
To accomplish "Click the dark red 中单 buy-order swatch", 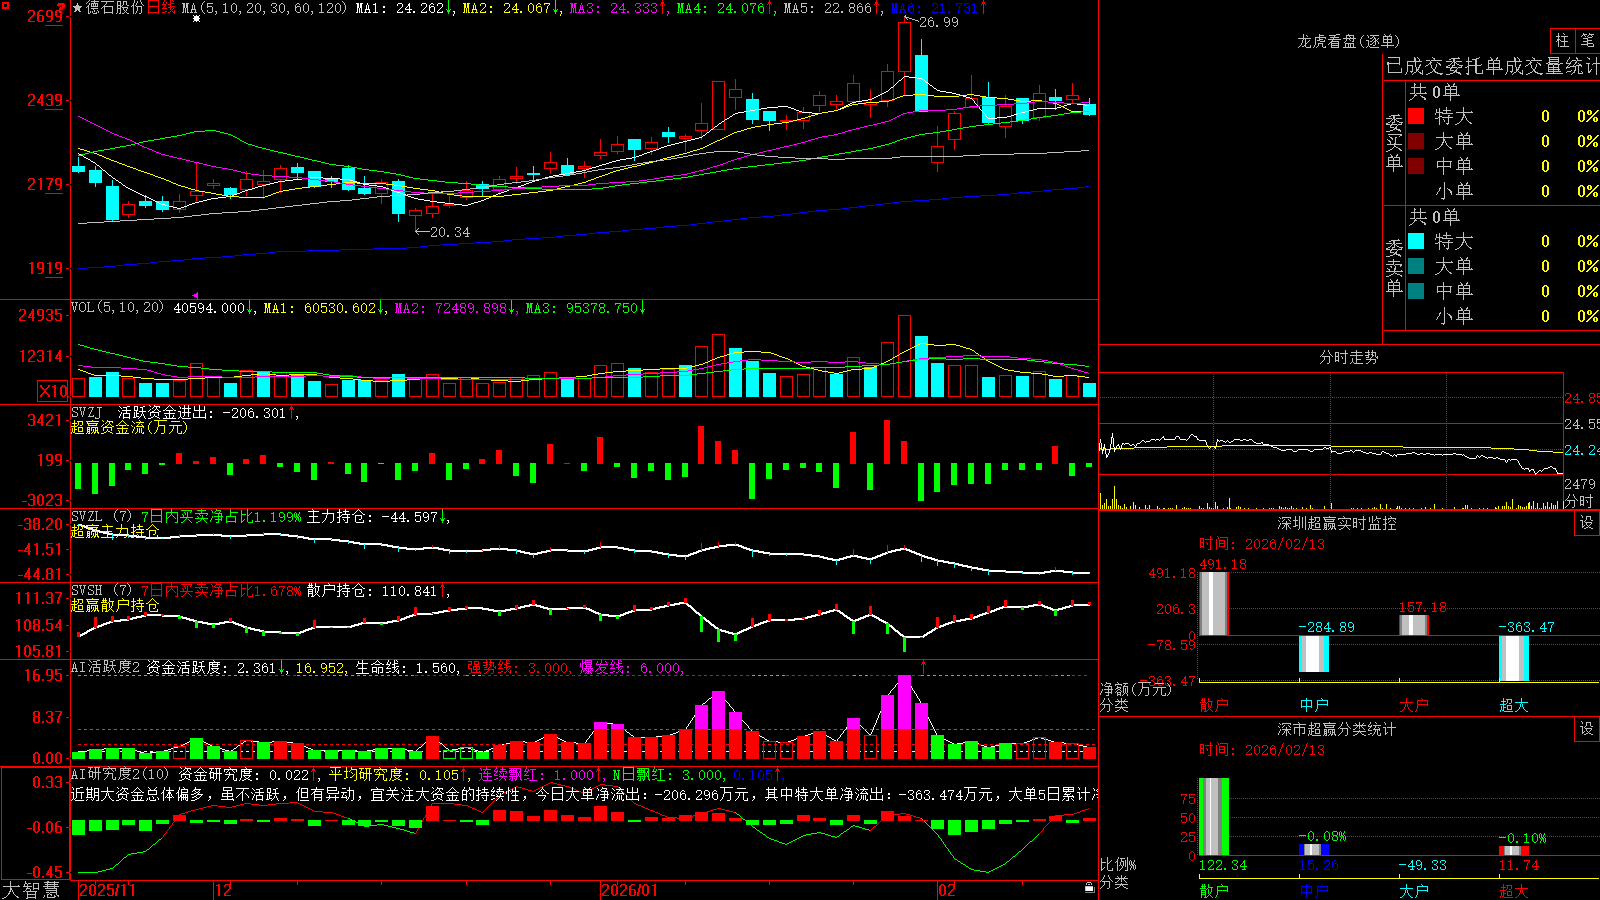I will (x=1416, y=166).
